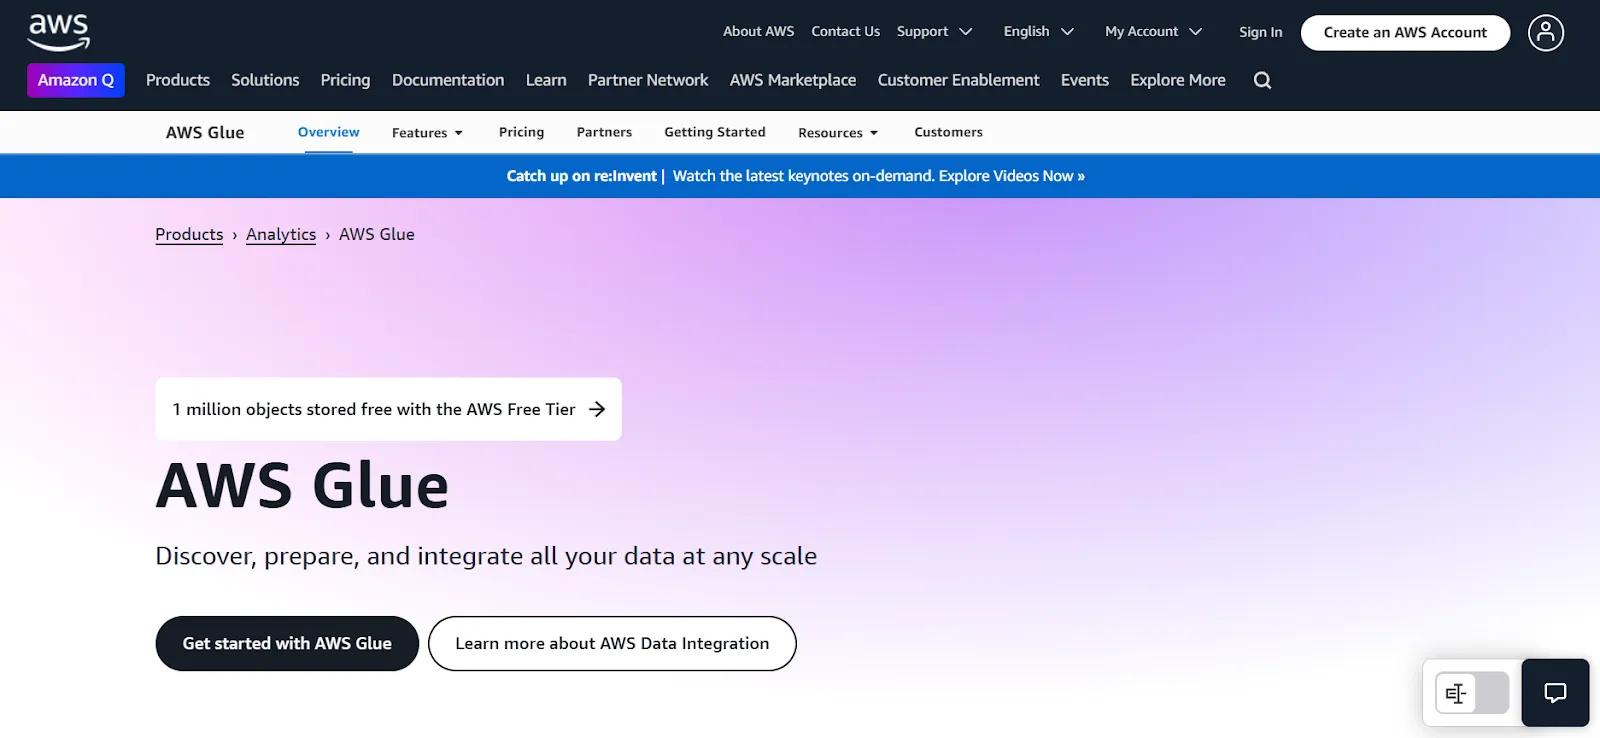Select the Customers tab
The height and width of the screenshot is (738, 1600).
[948, 132]
